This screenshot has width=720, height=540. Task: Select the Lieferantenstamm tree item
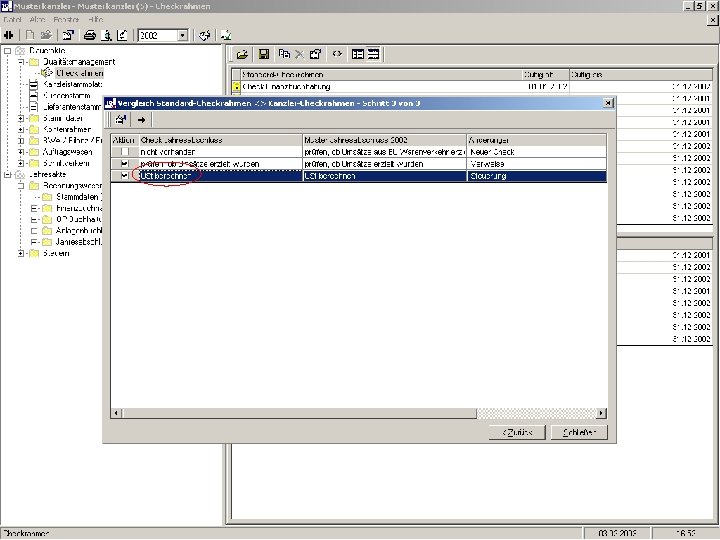pos(72,107)
